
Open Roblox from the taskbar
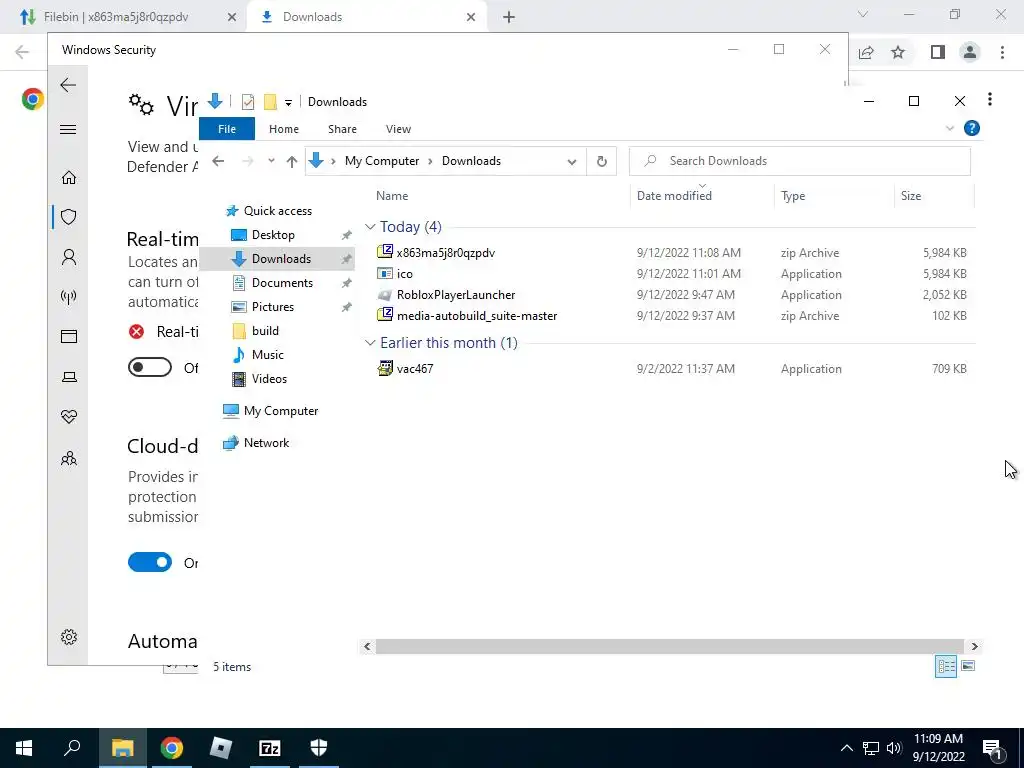point(221,748)
